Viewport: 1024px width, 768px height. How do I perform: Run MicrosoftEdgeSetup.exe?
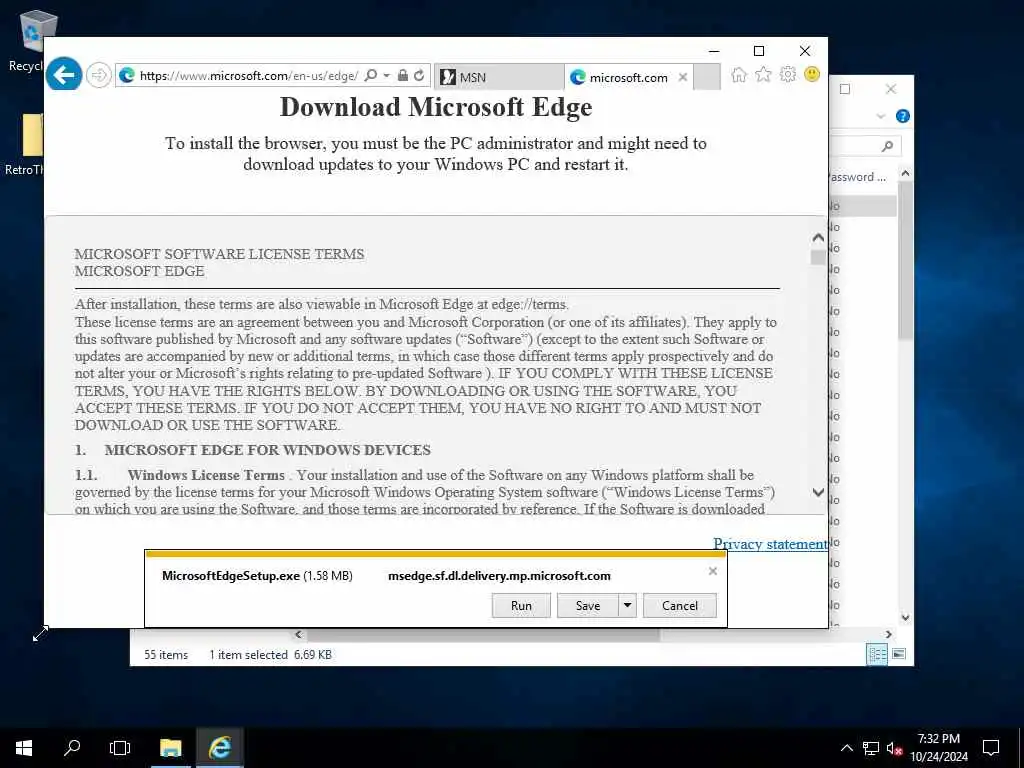(521, 605)
